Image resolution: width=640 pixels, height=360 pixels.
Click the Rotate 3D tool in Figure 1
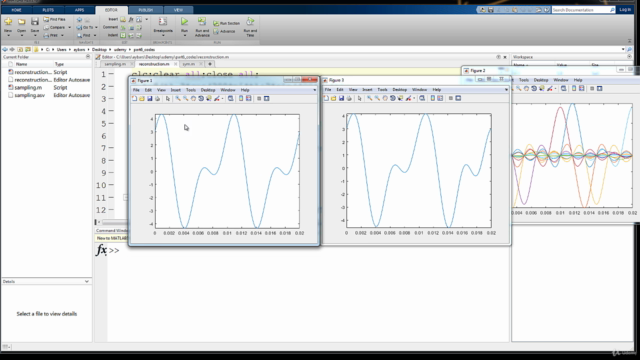[x=201, y=98]
